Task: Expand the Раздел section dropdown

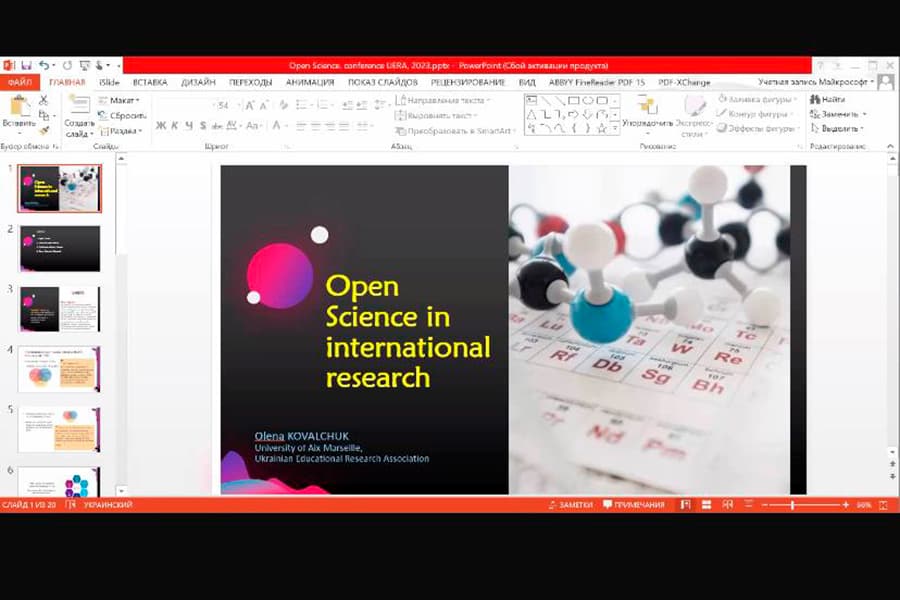Action: [120, 130]
